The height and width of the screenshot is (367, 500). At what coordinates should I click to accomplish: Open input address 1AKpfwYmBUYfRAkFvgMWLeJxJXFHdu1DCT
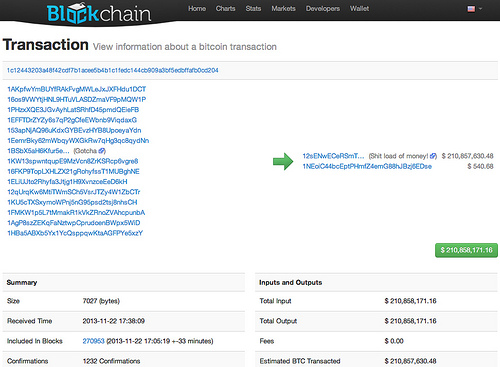pyautogui.click(x=77, y=89)
